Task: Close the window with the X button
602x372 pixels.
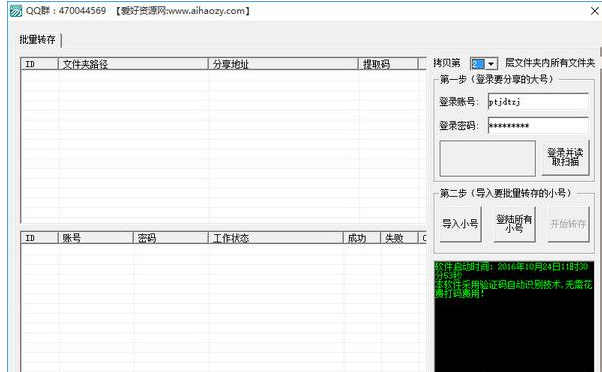Action: (595, 11)
